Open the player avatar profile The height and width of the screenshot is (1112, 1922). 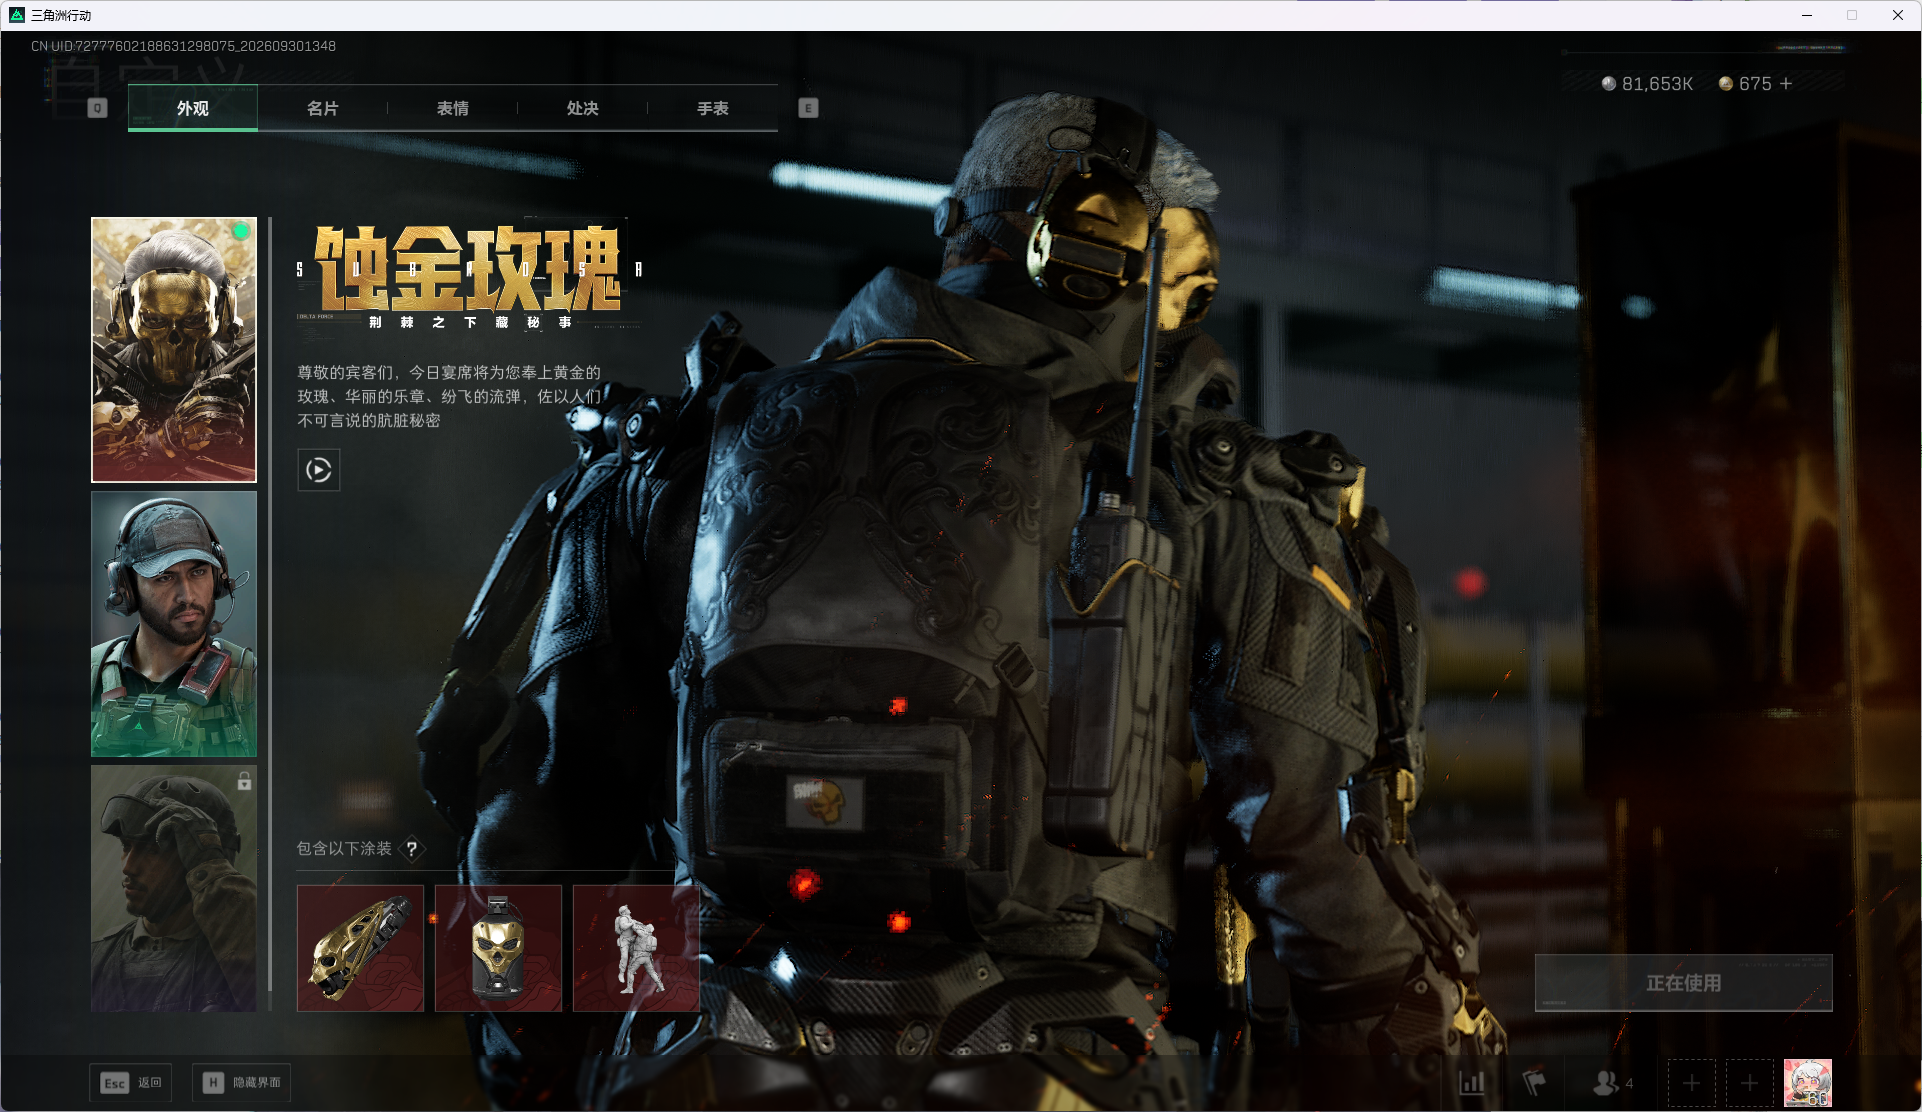click(1808, 1083)
